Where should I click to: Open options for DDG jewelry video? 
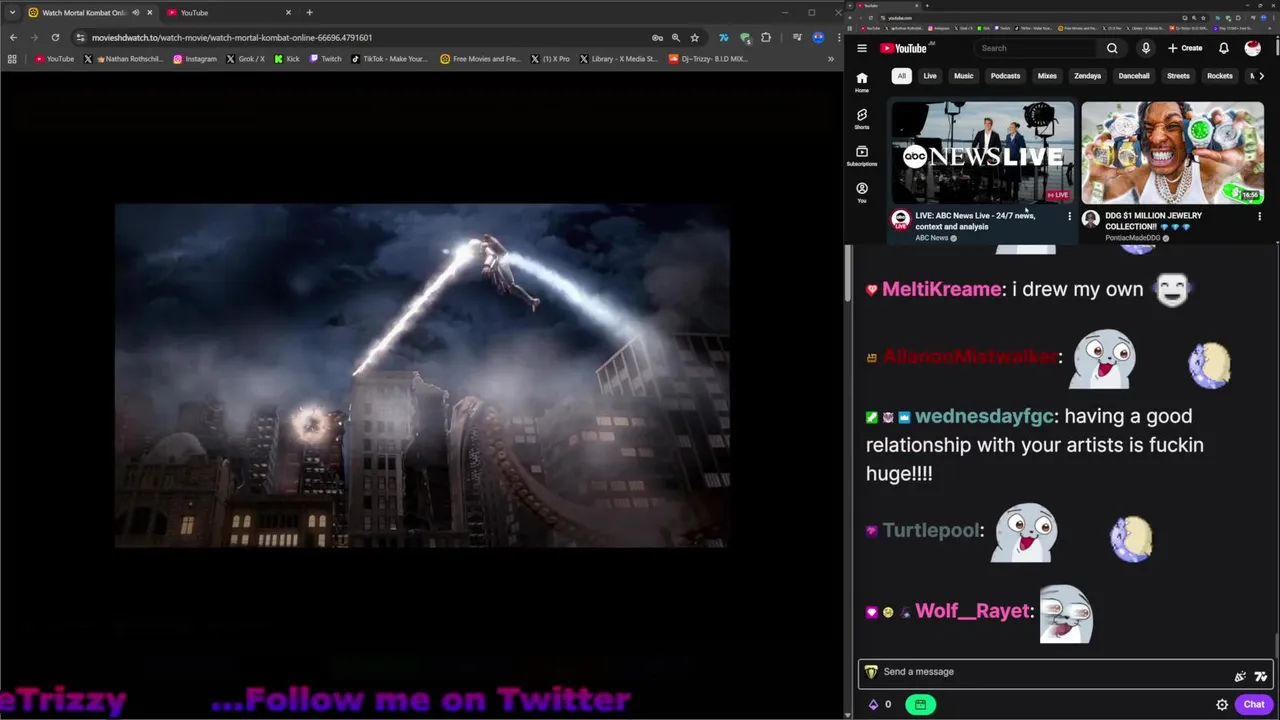[1259, 216]
